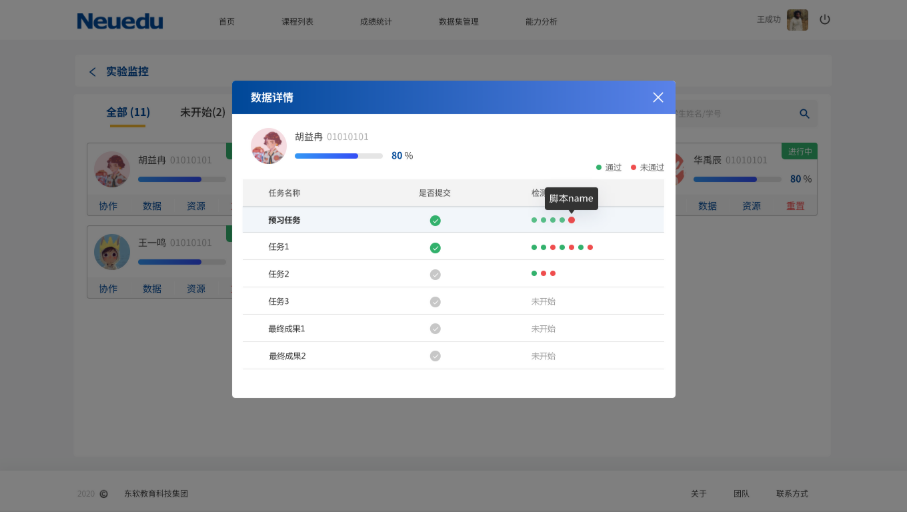Go to 能力分析 in the top navigation
Screen dimensions: 907x512
coord(541,21)
